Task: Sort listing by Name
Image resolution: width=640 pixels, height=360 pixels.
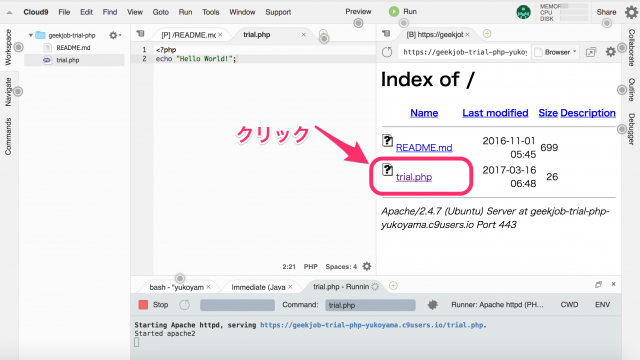Action: pos(424,113)
